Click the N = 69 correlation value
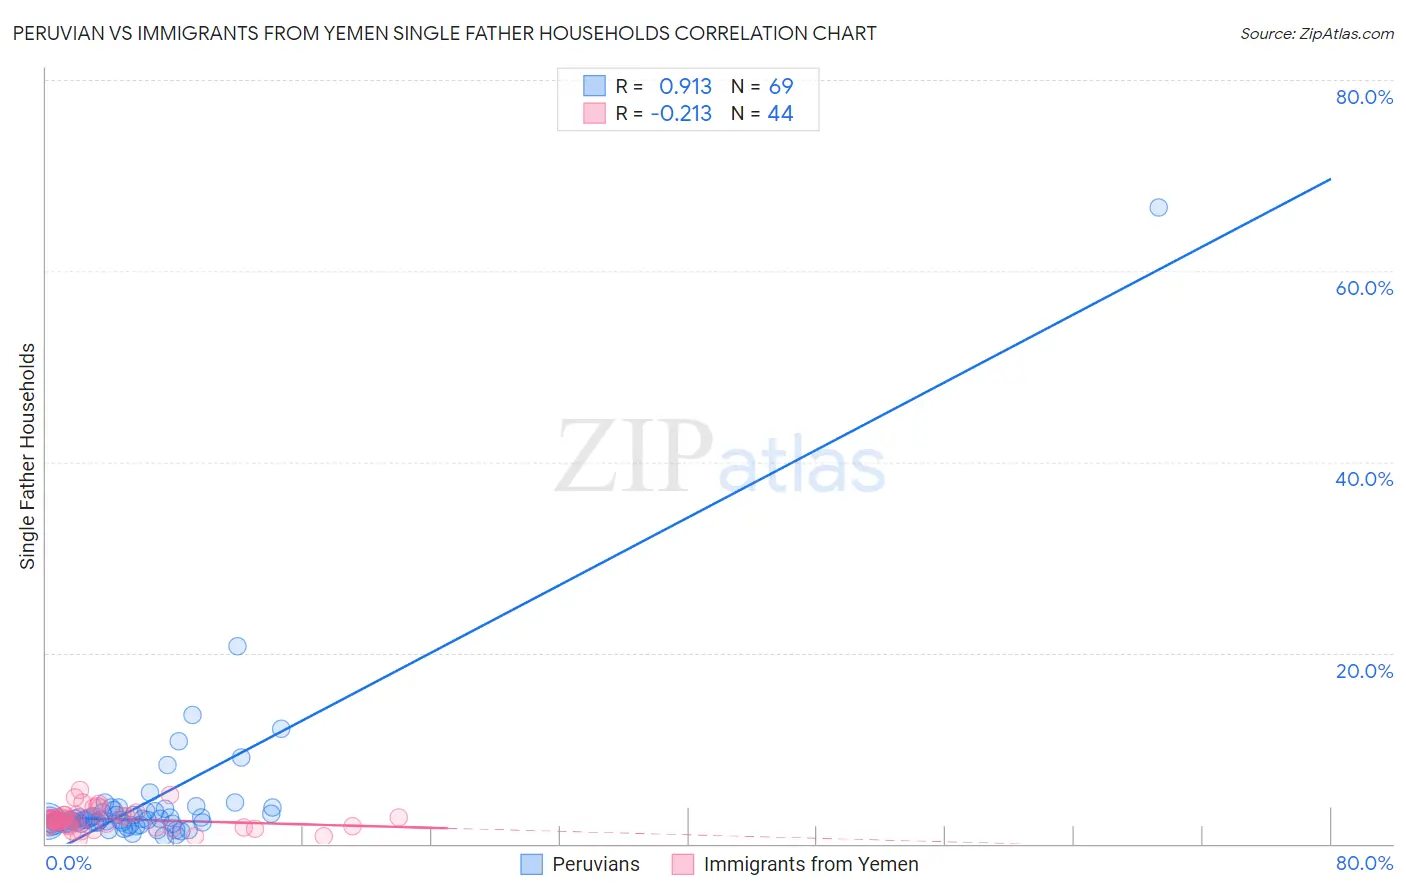Image resolution: width=1406 pixels, height=892 pixels. tap(762, 86)
